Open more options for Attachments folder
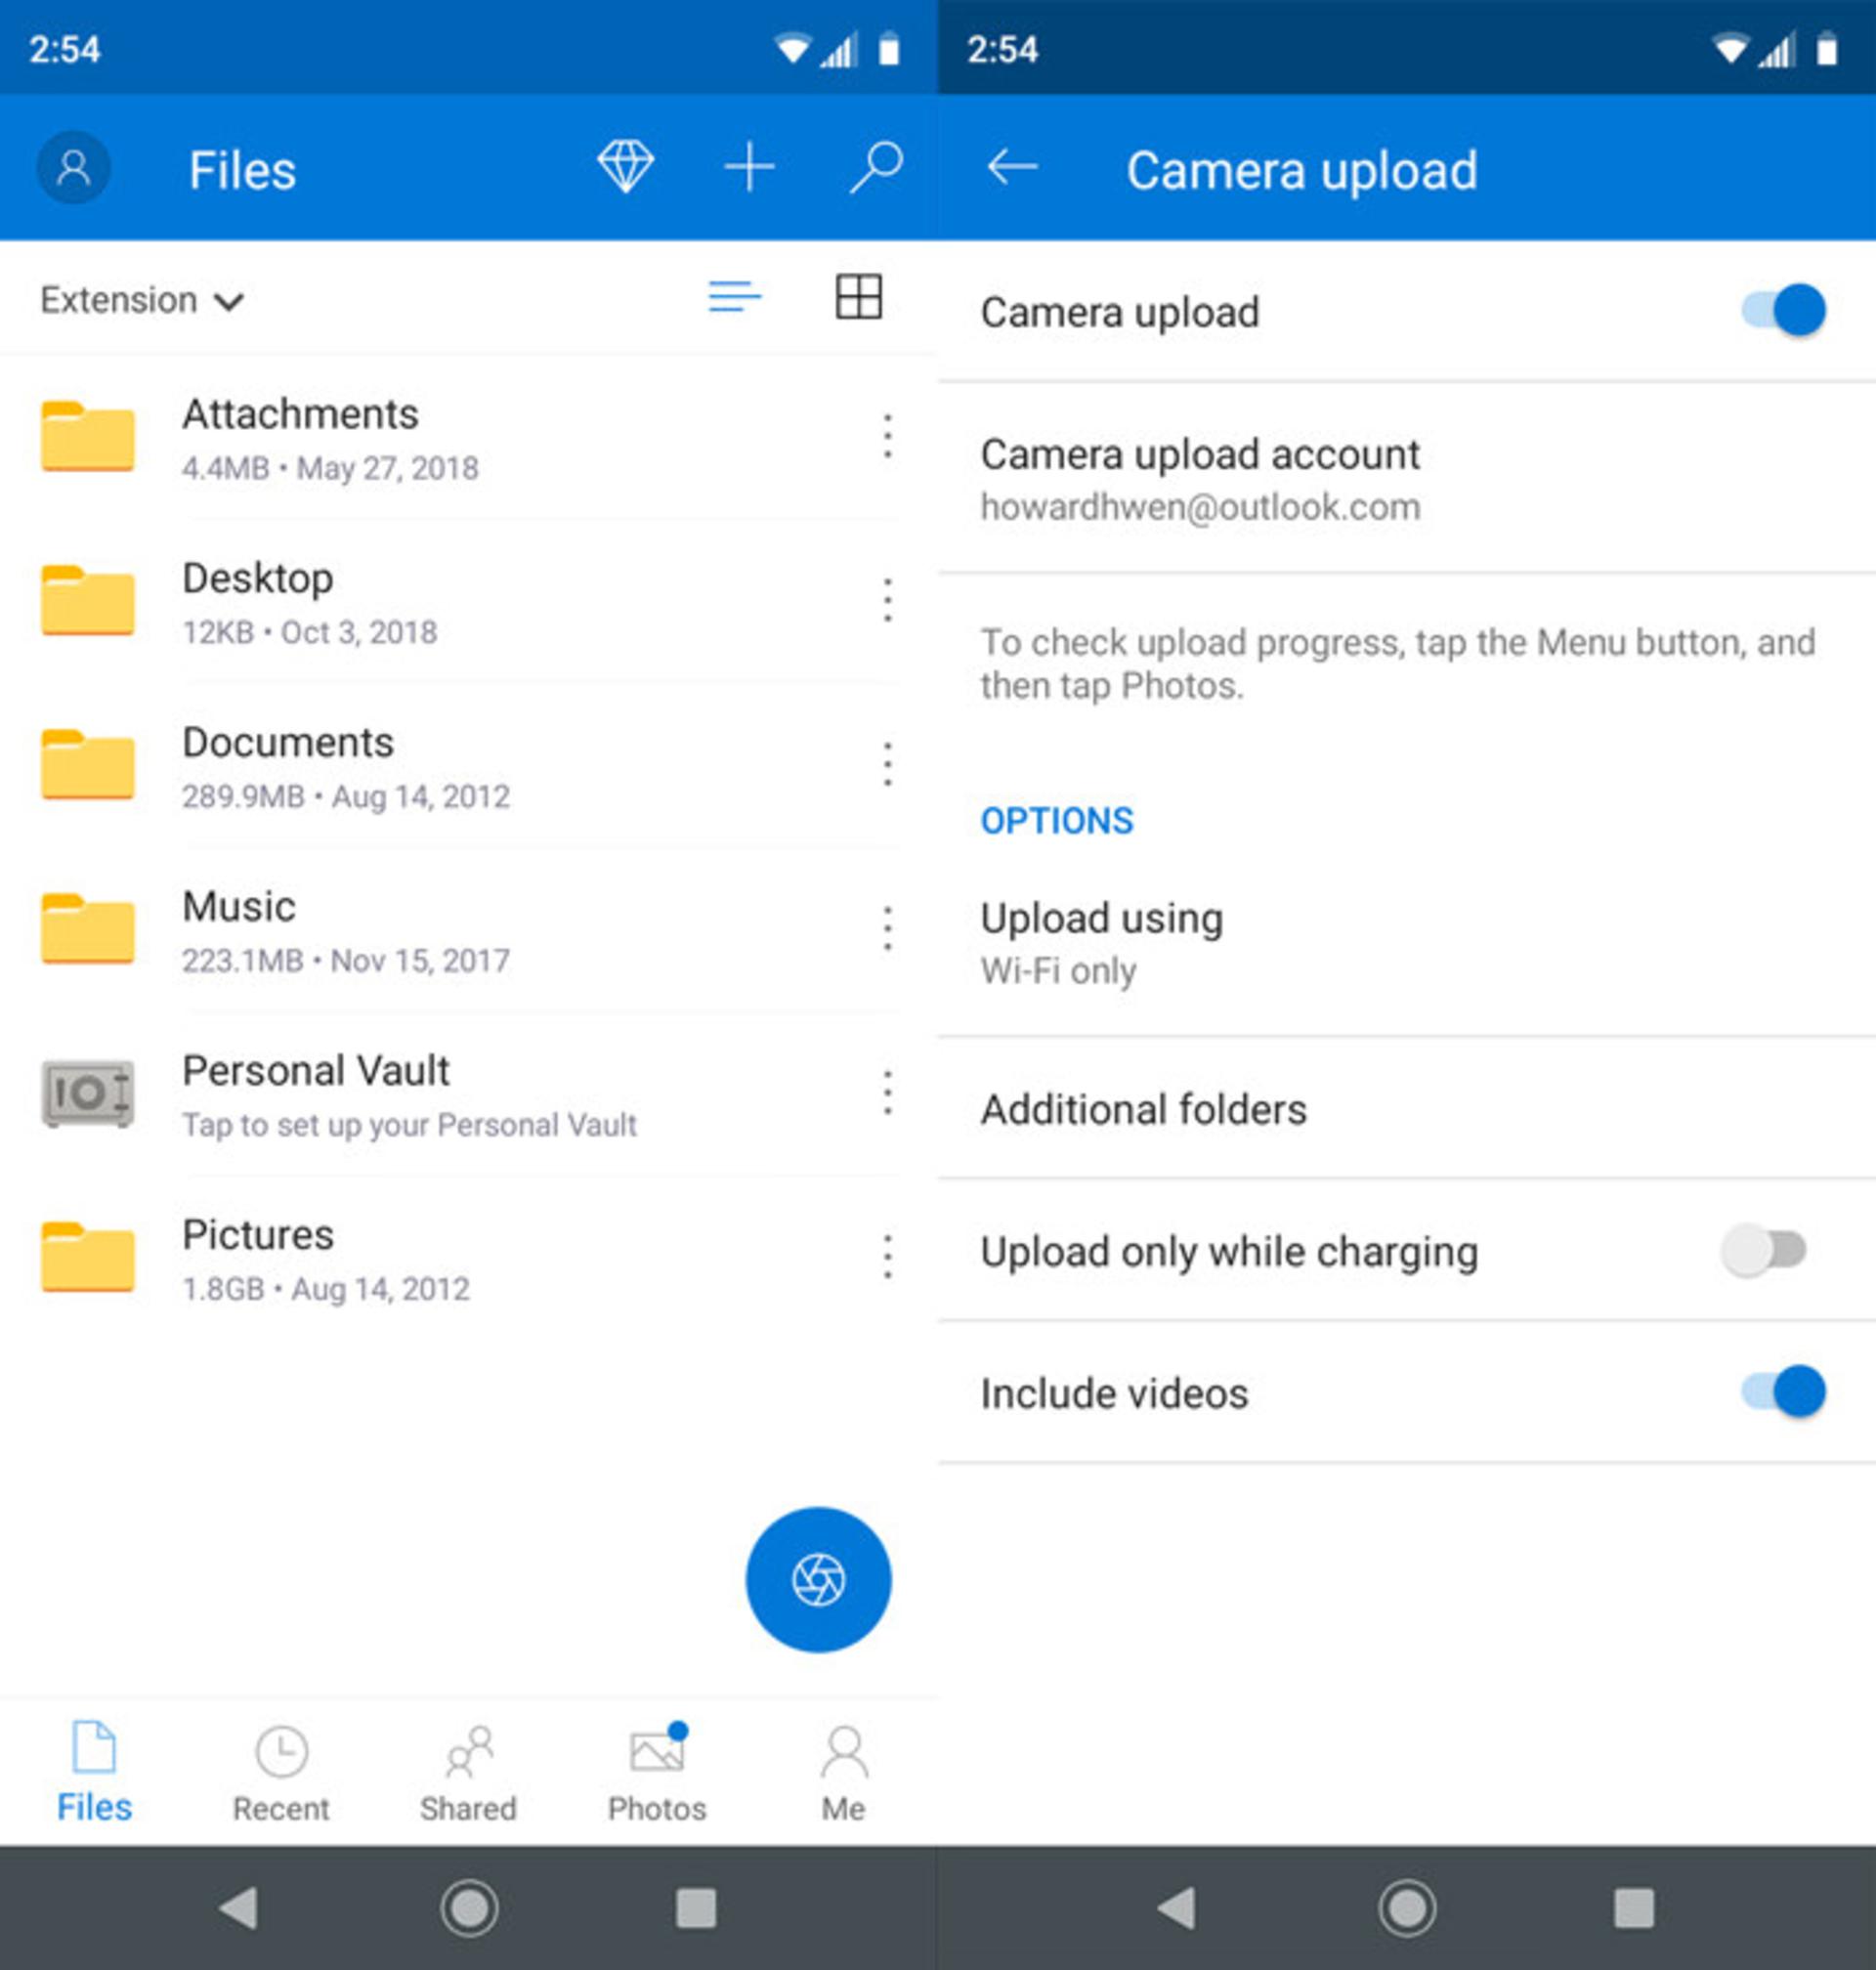Viewport: 1876px width, 1970px height. point(887,437)
